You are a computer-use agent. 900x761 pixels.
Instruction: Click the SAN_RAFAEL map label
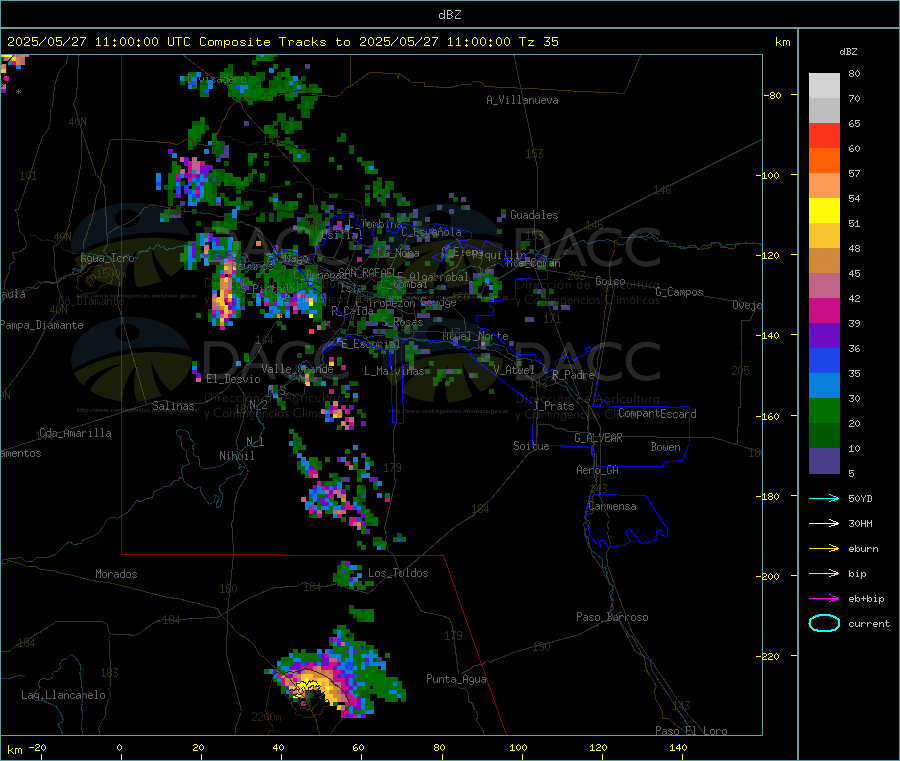[367, 272]
